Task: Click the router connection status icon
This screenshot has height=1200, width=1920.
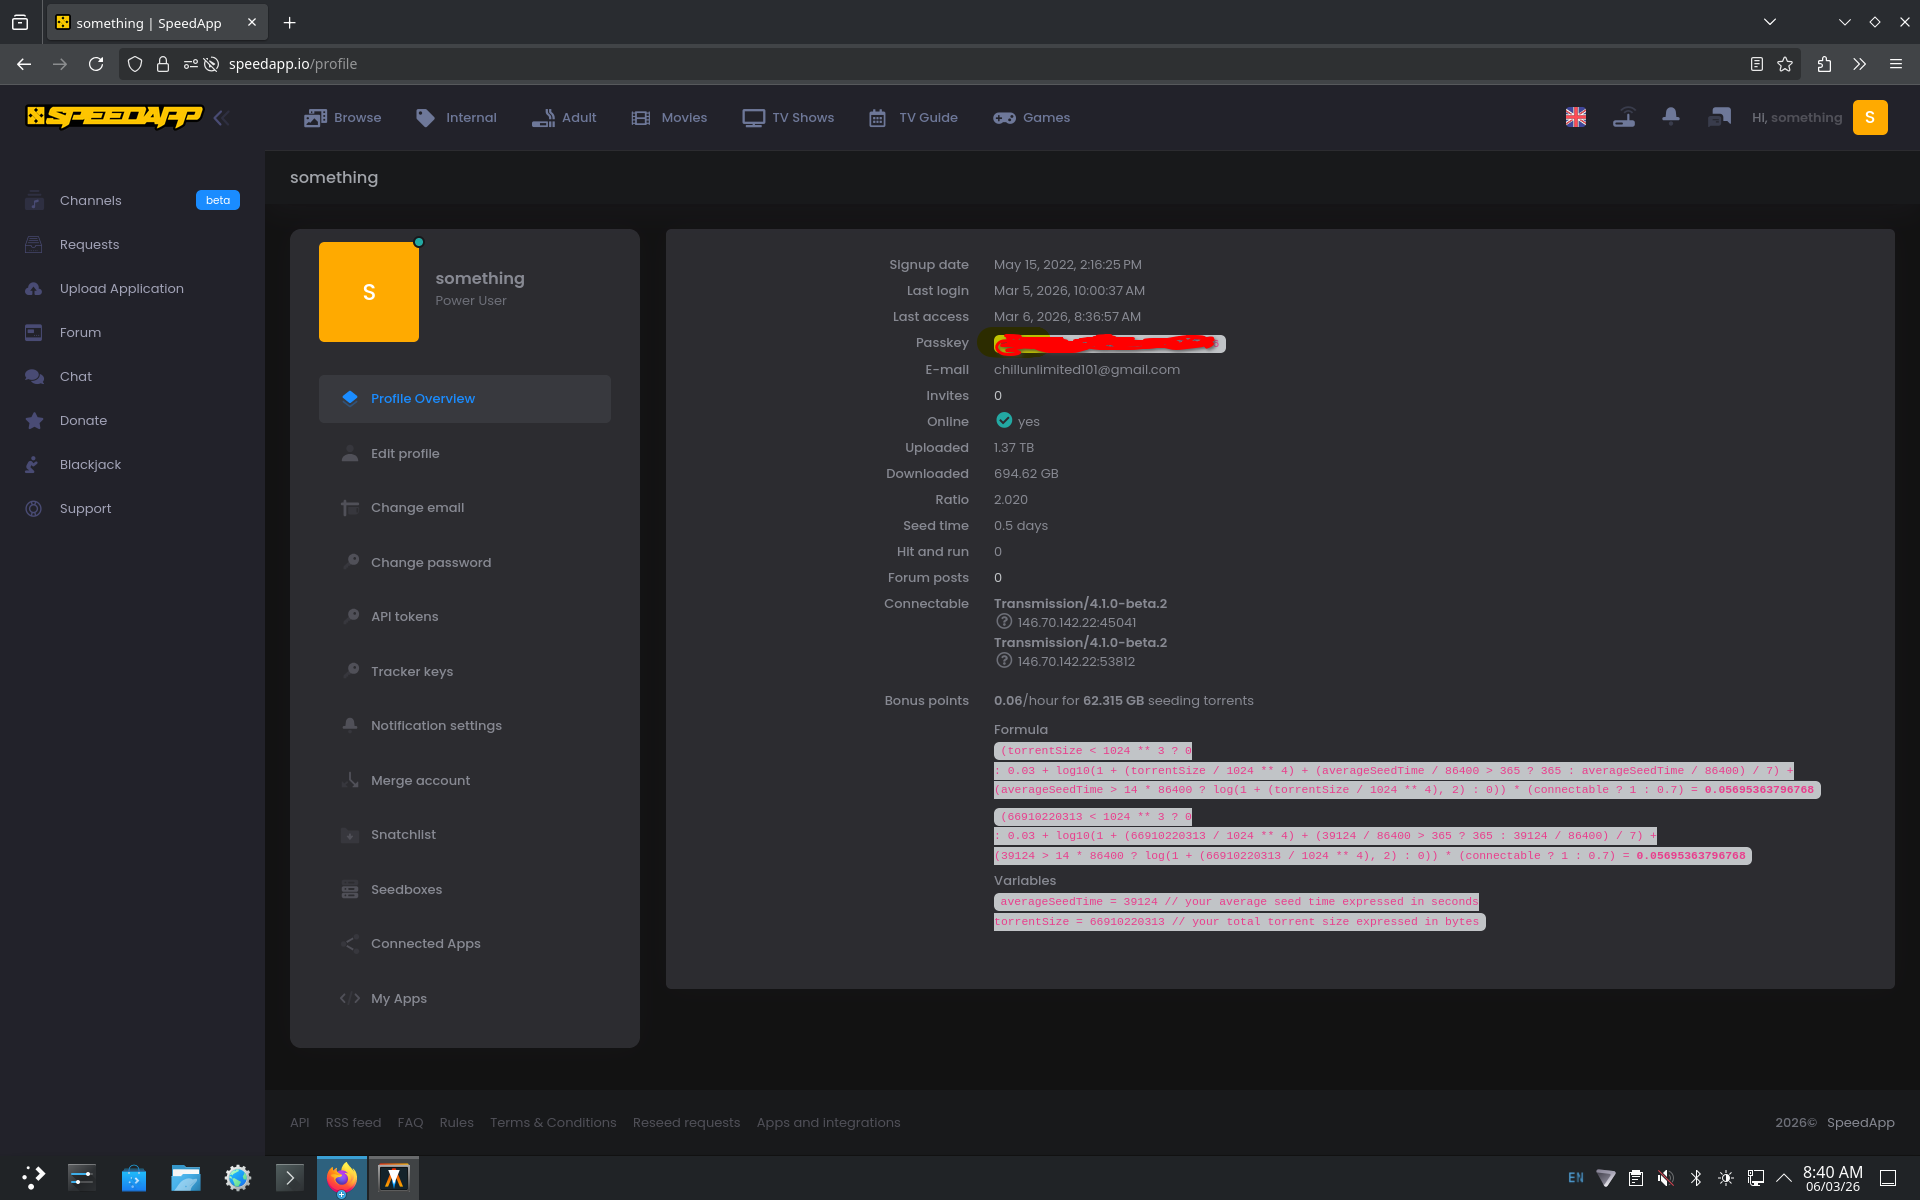Action: coord(1624,118)
